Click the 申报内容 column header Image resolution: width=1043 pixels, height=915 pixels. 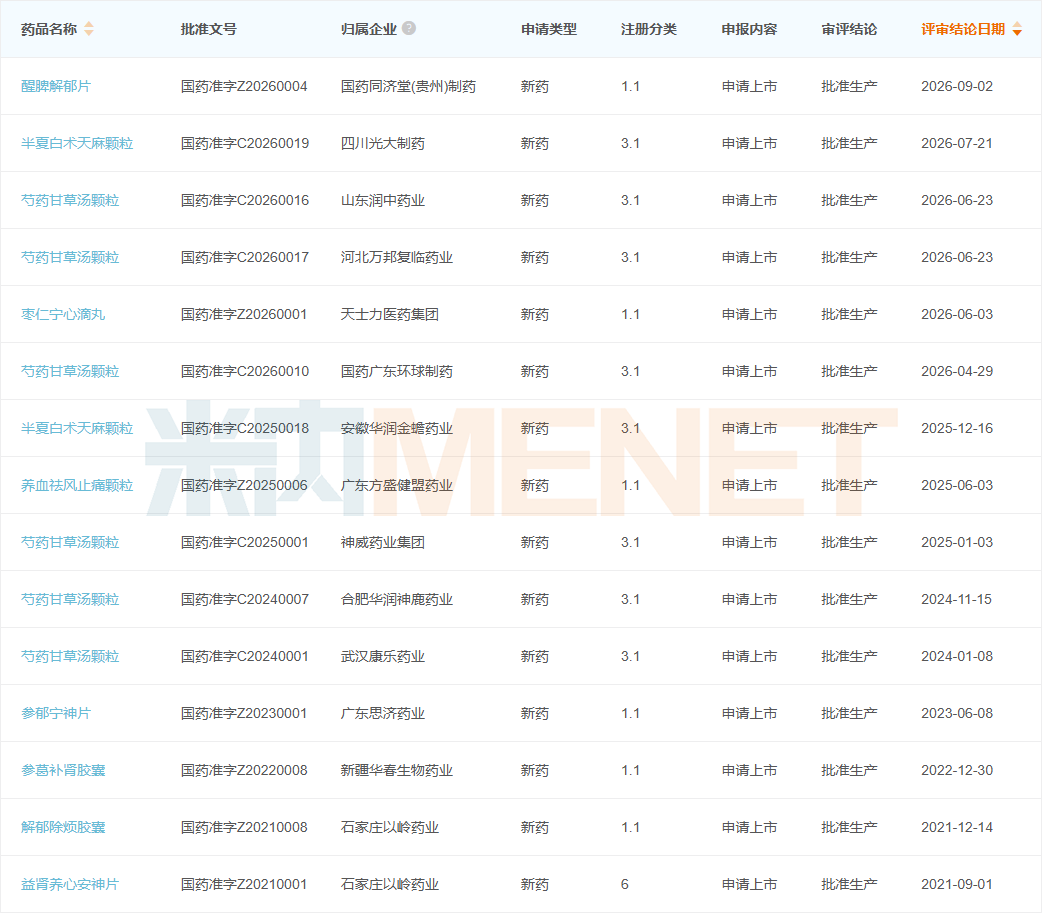(x=749, y=29)
